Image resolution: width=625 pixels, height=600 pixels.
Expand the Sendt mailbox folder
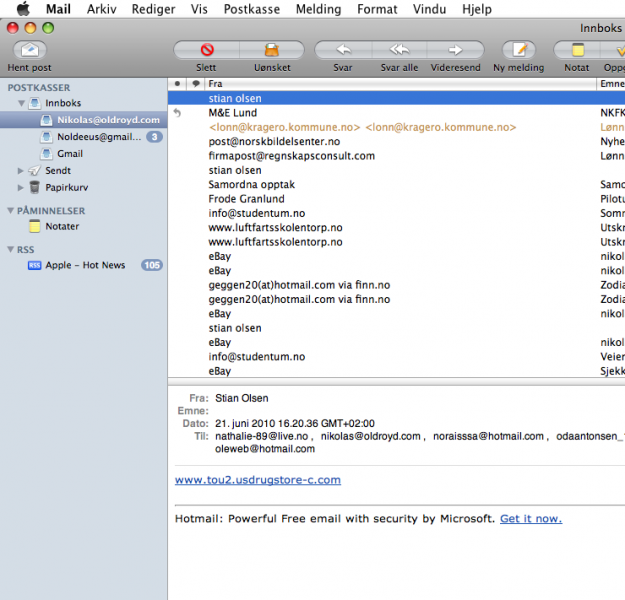(x=20, y=171)
